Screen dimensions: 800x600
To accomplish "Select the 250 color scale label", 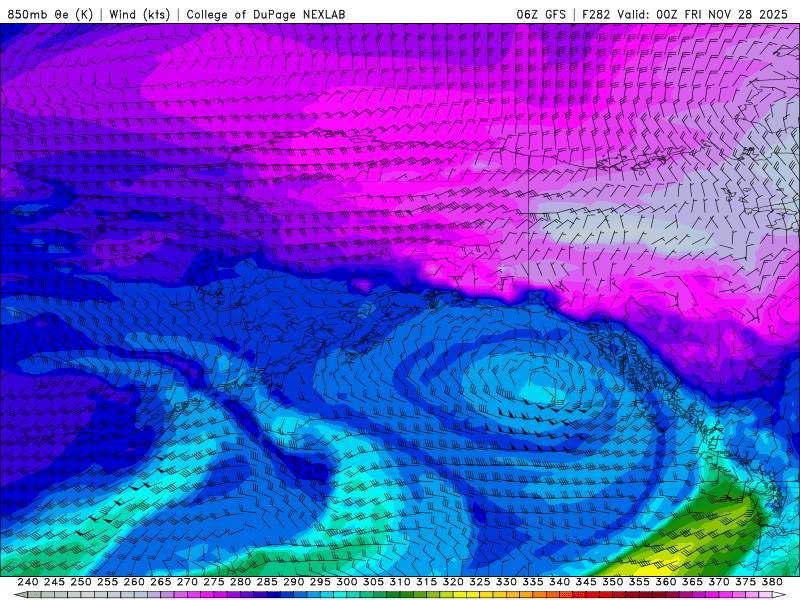I will 81,582.
